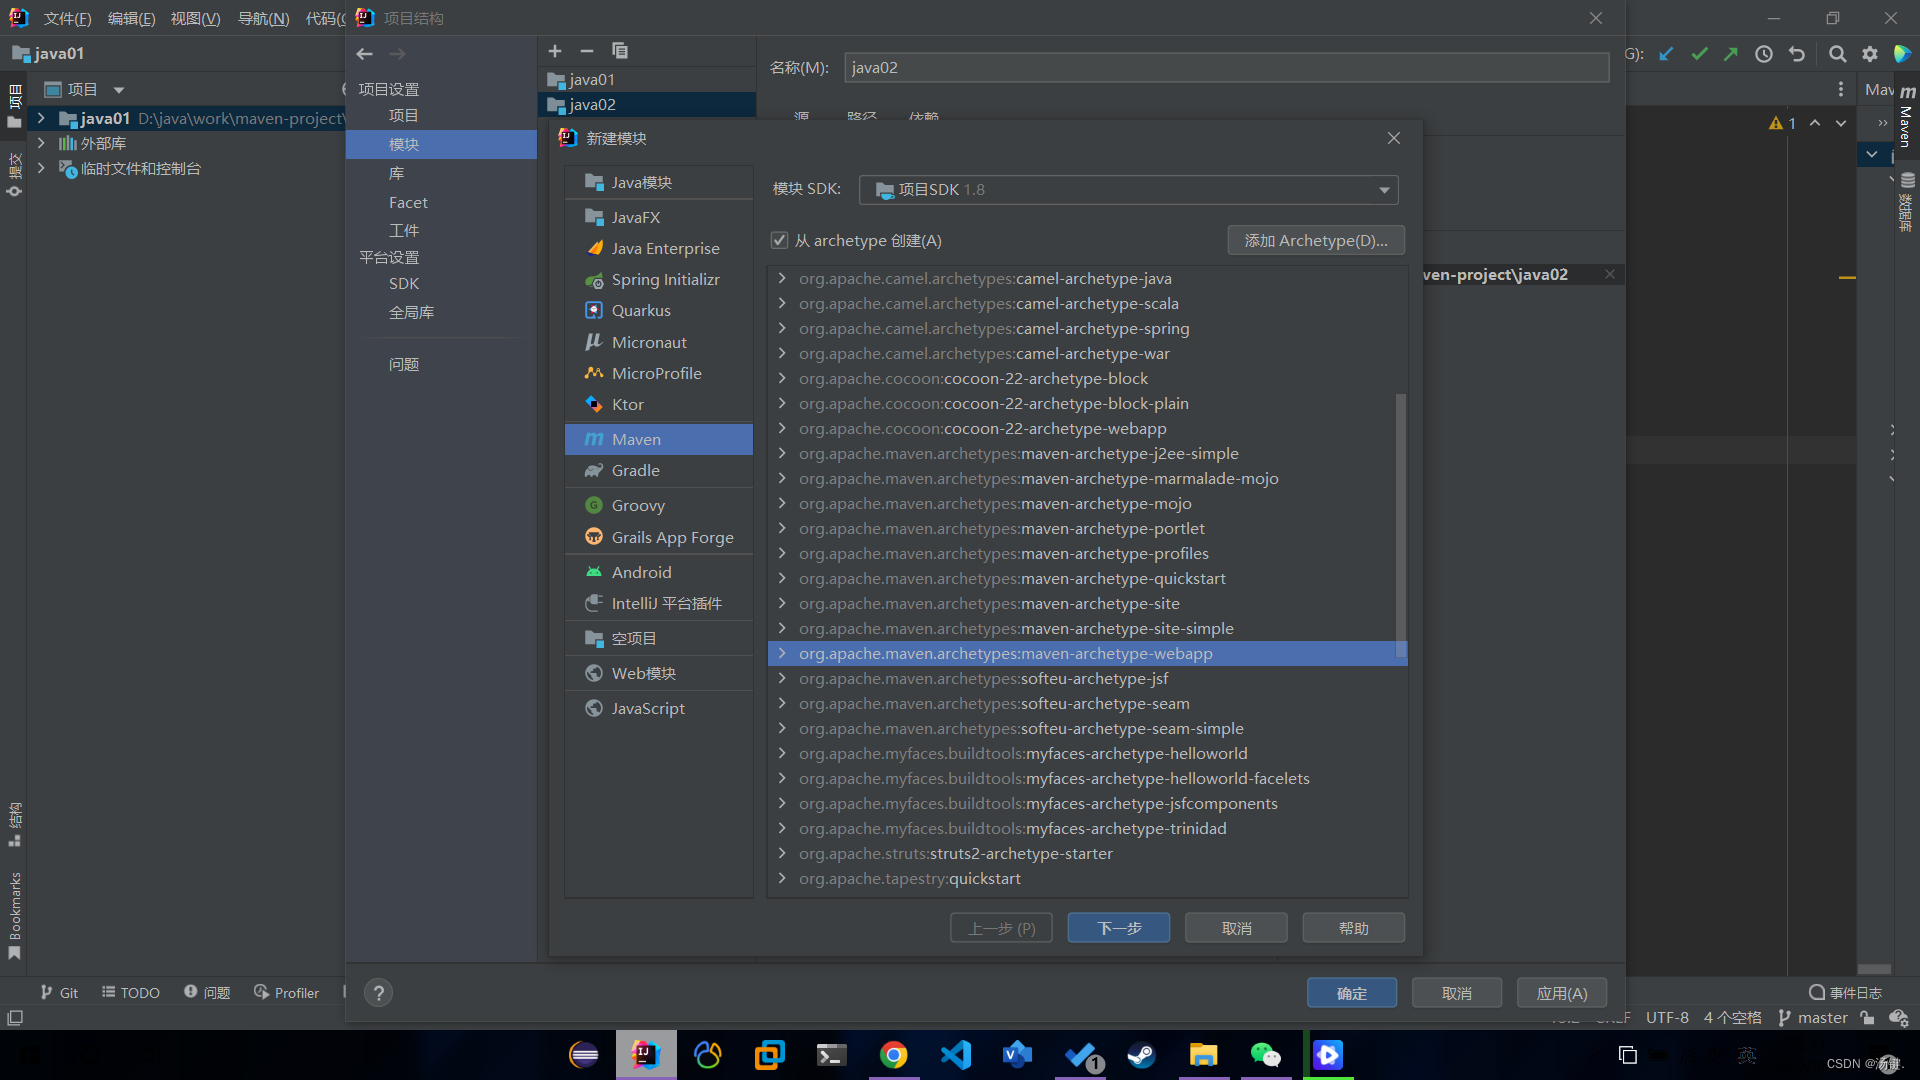Select Groovy module type
This screenshot has height=1080, width=1920.
point(659,505)
